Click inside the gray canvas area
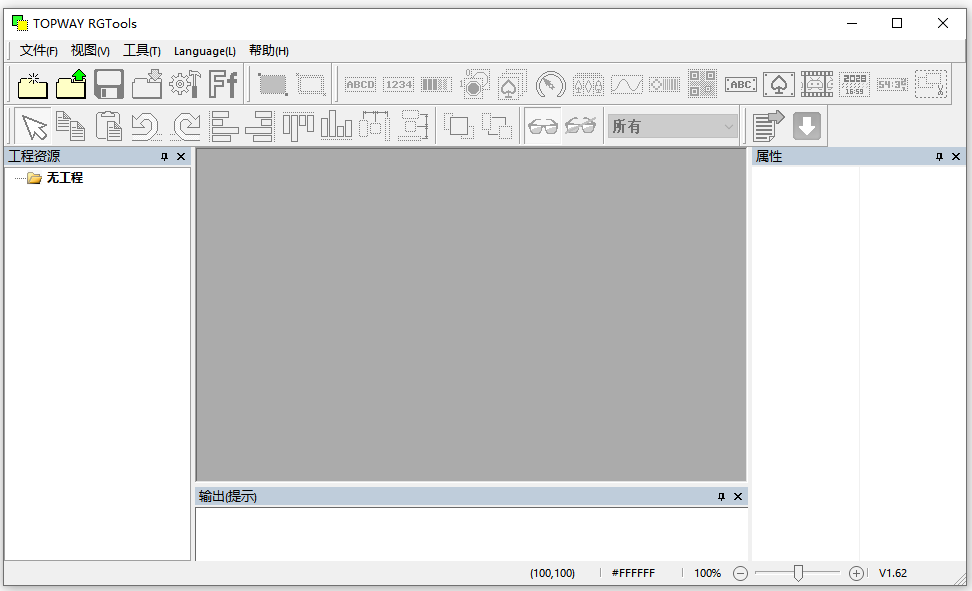Viewport: 972px width, 591px height. [471, 315]
